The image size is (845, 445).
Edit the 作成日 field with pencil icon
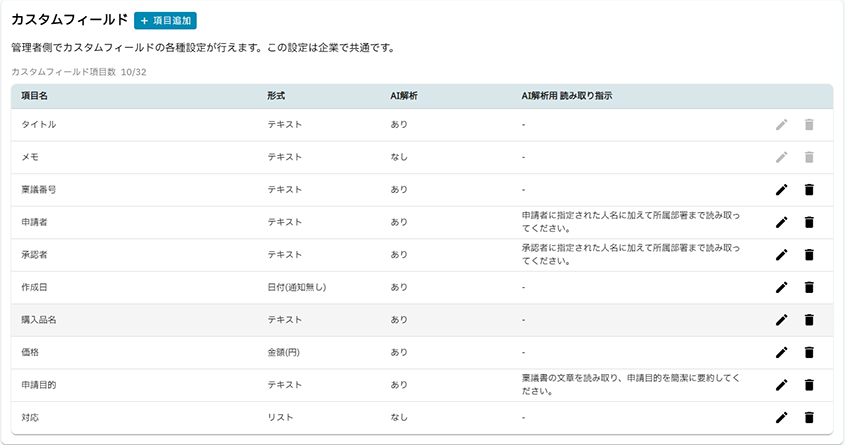pyautogui.click(x=781, y=288)
